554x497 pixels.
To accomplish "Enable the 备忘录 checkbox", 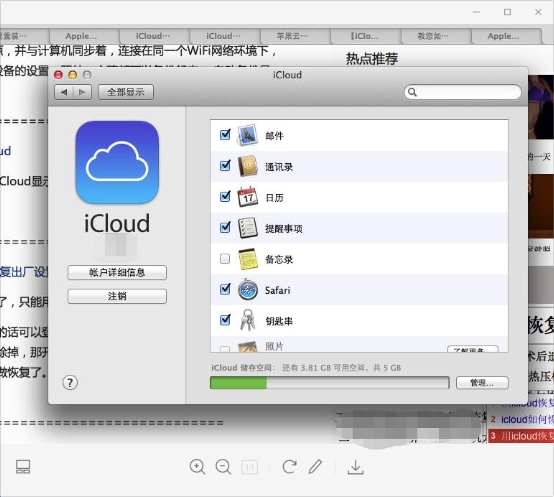I will point(225,259).
